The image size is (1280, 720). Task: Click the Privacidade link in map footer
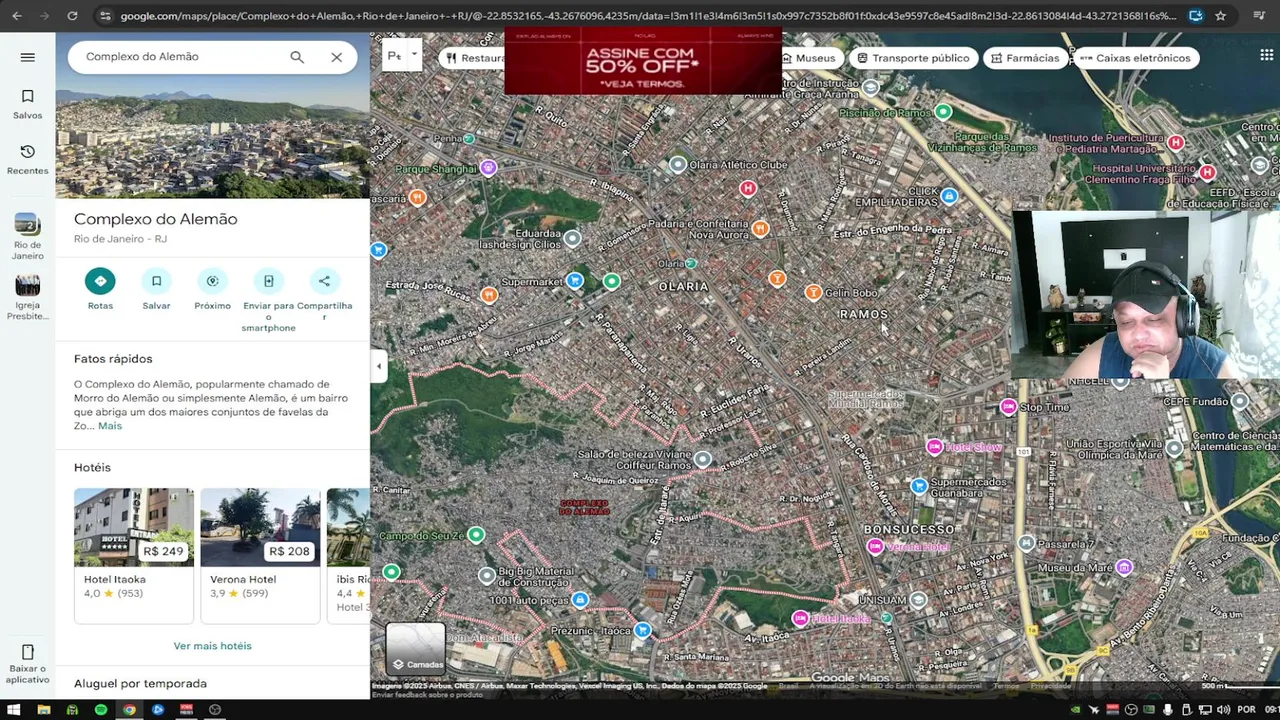(1051, 686)
